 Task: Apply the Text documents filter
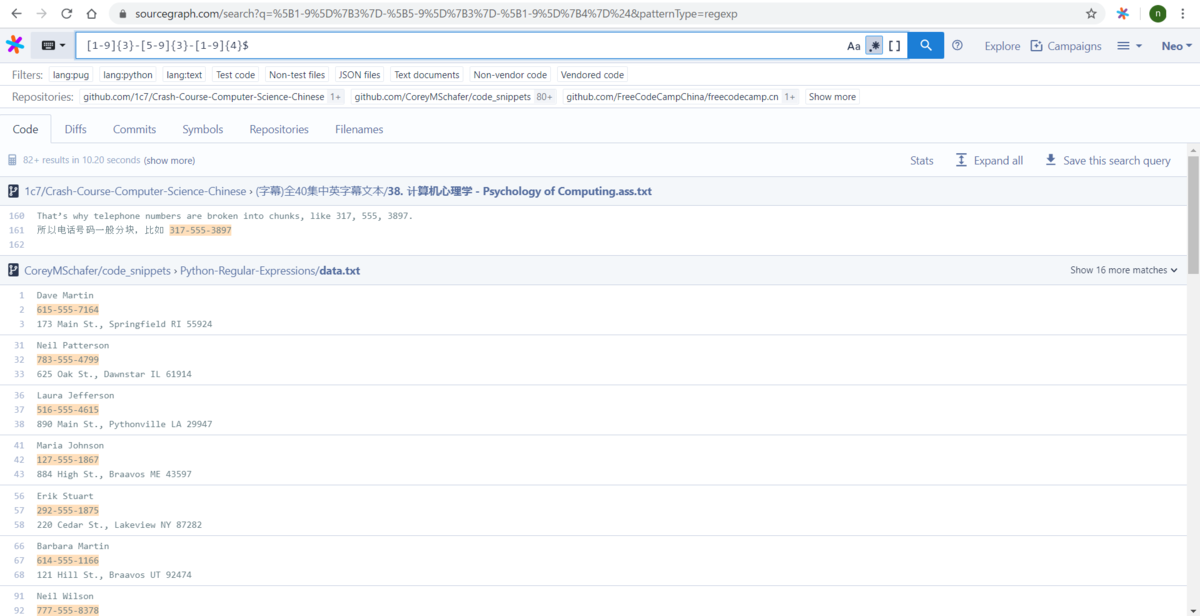427,75
